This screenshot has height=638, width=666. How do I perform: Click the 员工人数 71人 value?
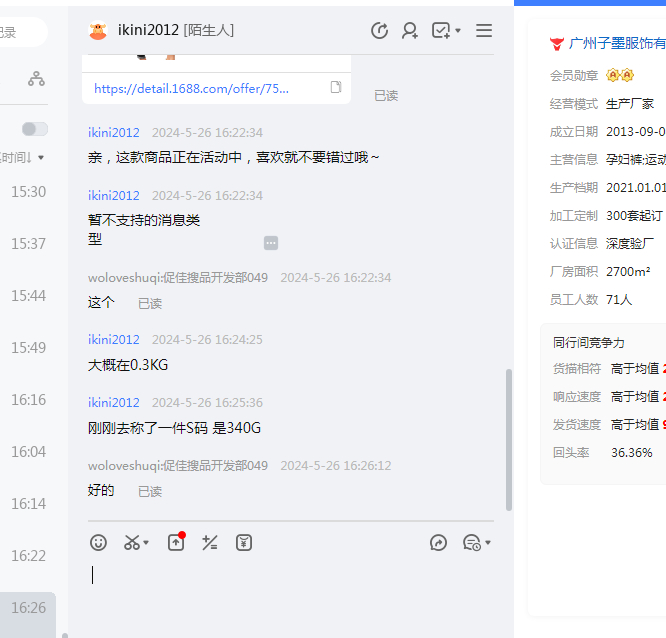click(619, 300)
